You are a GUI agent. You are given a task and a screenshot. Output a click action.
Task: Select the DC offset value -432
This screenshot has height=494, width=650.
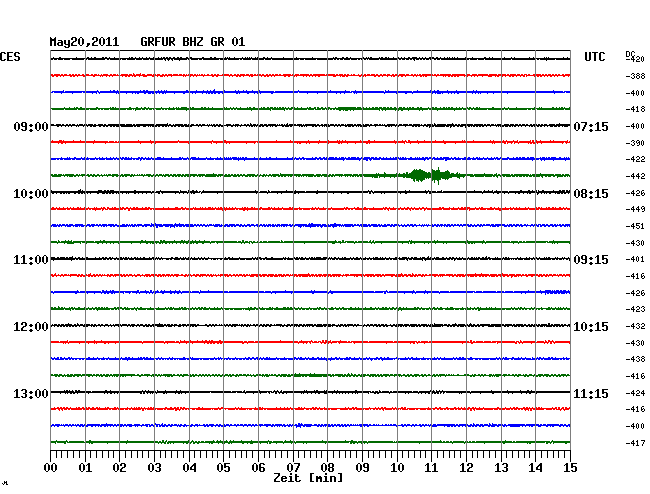(x=635, y=326)
